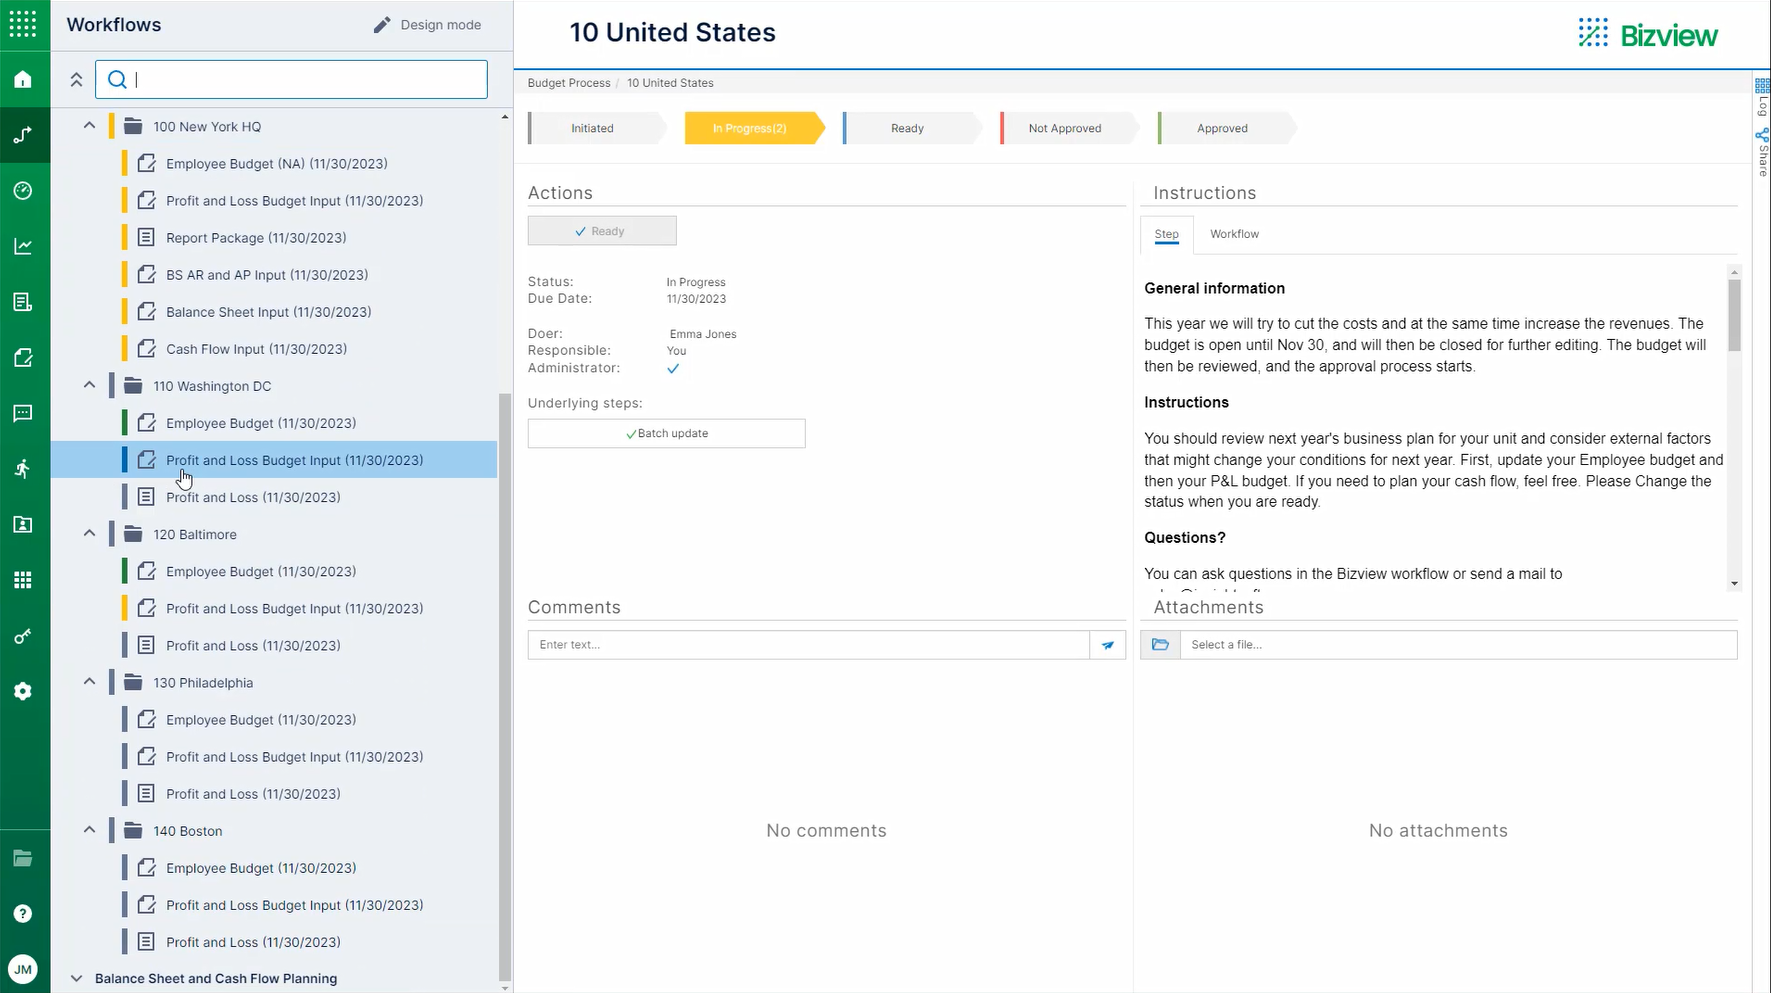Select the In Progress stage in progress bar
Viewport: 1771px width, 993px height.
pyautogui.click(x=749, y=127)
